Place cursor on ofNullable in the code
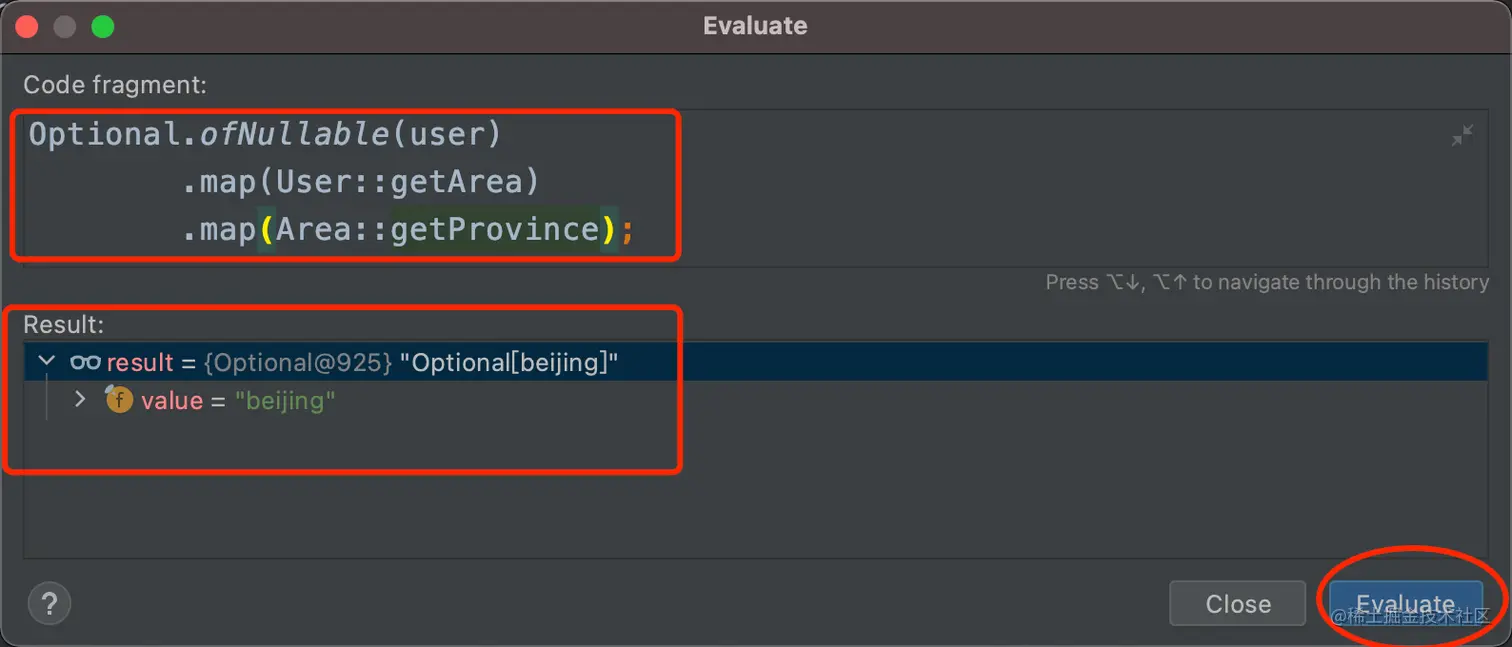The width and height of the screenshot is (1512, 647). point(293,134)
